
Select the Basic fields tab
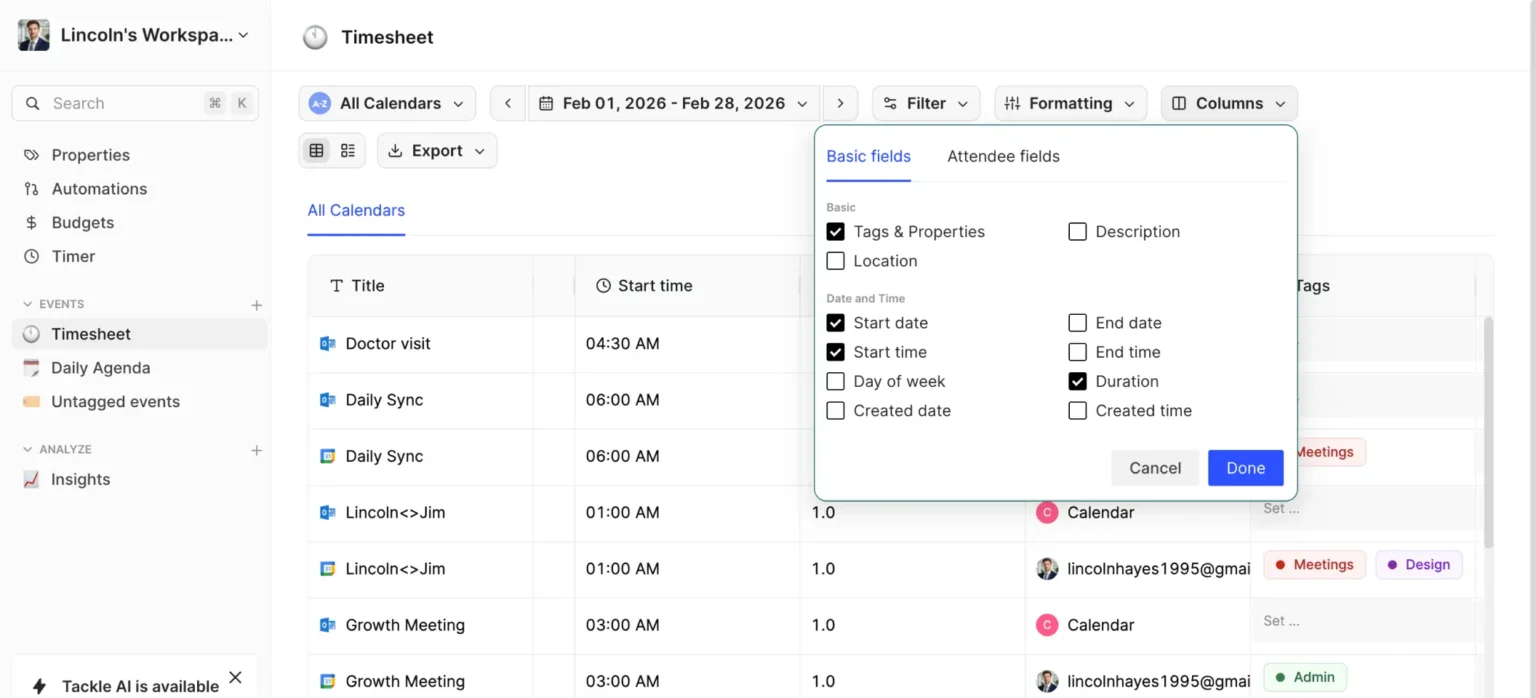point(868,156)
